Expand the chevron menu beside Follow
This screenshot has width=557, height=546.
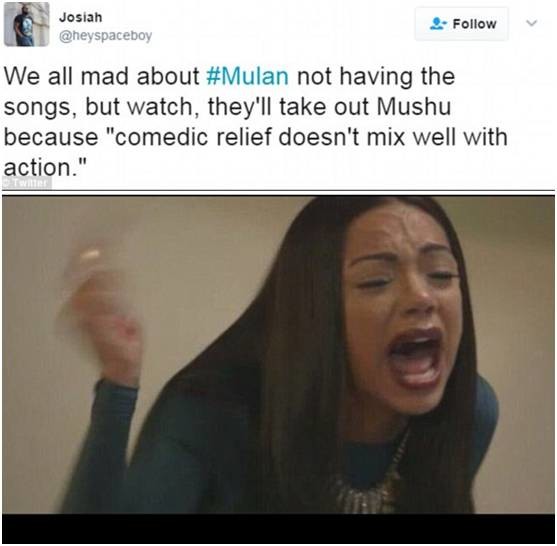pos(531,23)
